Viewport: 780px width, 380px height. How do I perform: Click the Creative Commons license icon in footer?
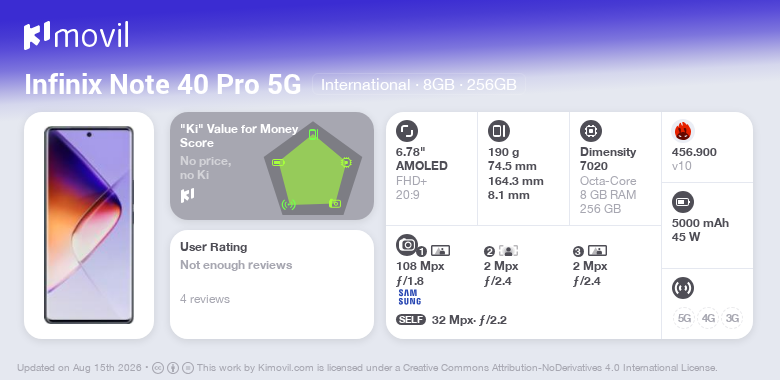pos(157,368)
